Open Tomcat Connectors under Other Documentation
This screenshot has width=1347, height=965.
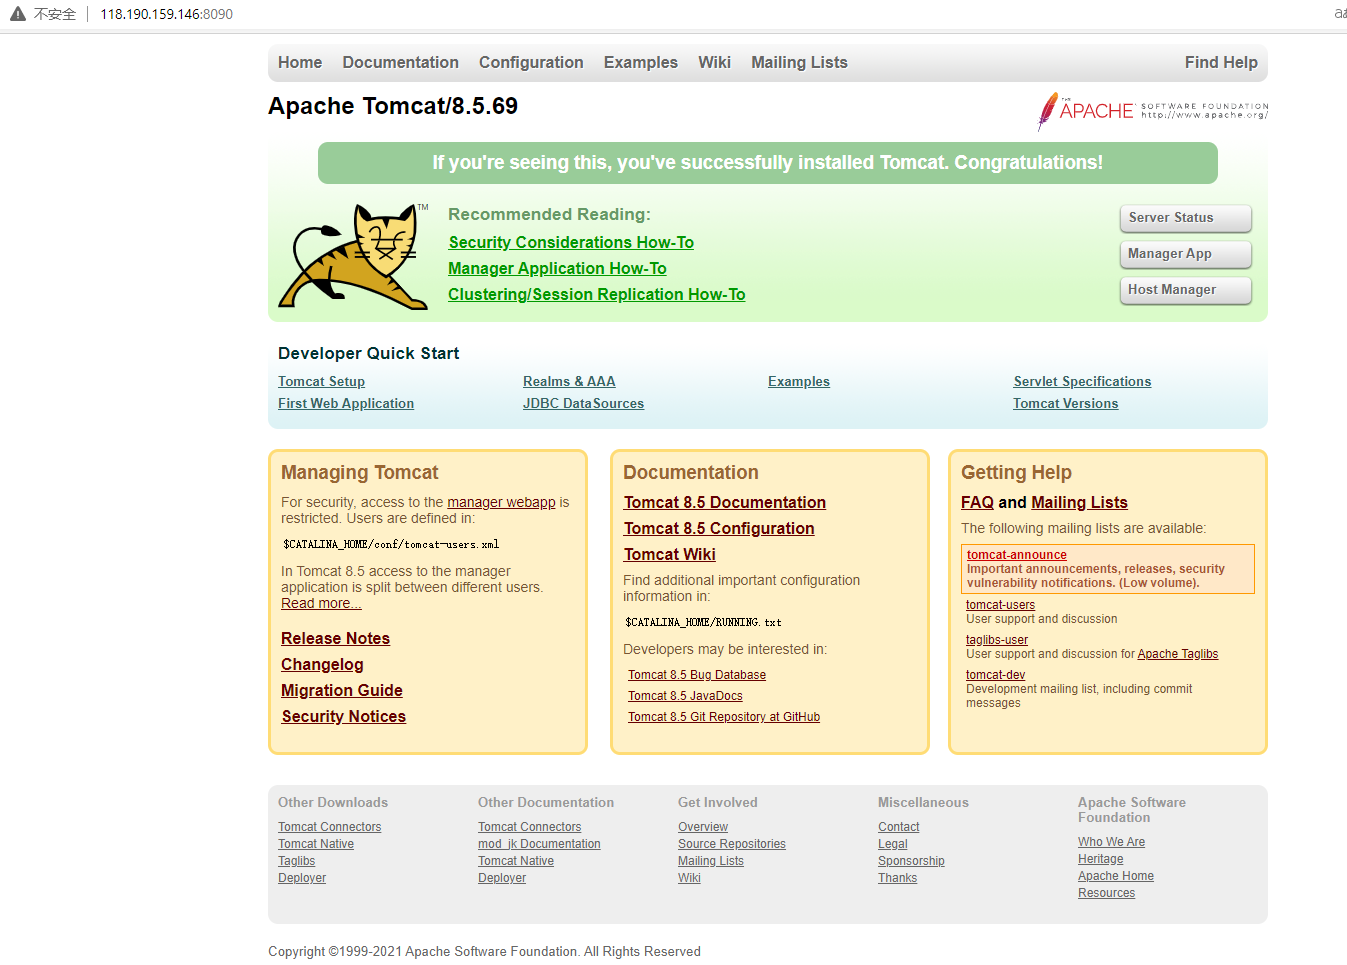coord(529,827)
